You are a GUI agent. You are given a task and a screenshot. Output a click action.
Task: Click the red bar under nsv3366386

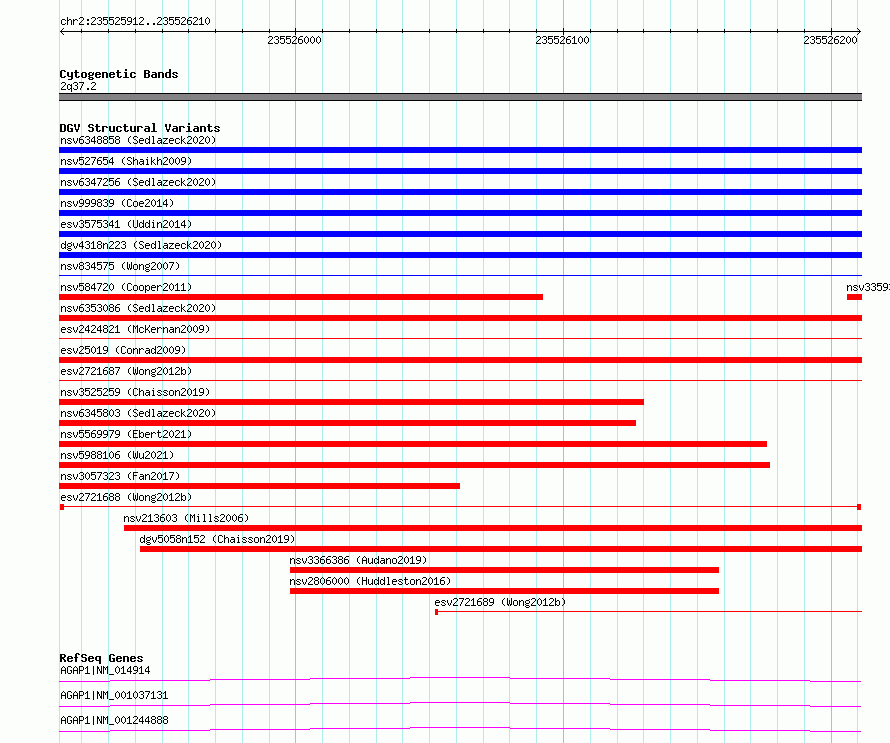pos(505,570)
